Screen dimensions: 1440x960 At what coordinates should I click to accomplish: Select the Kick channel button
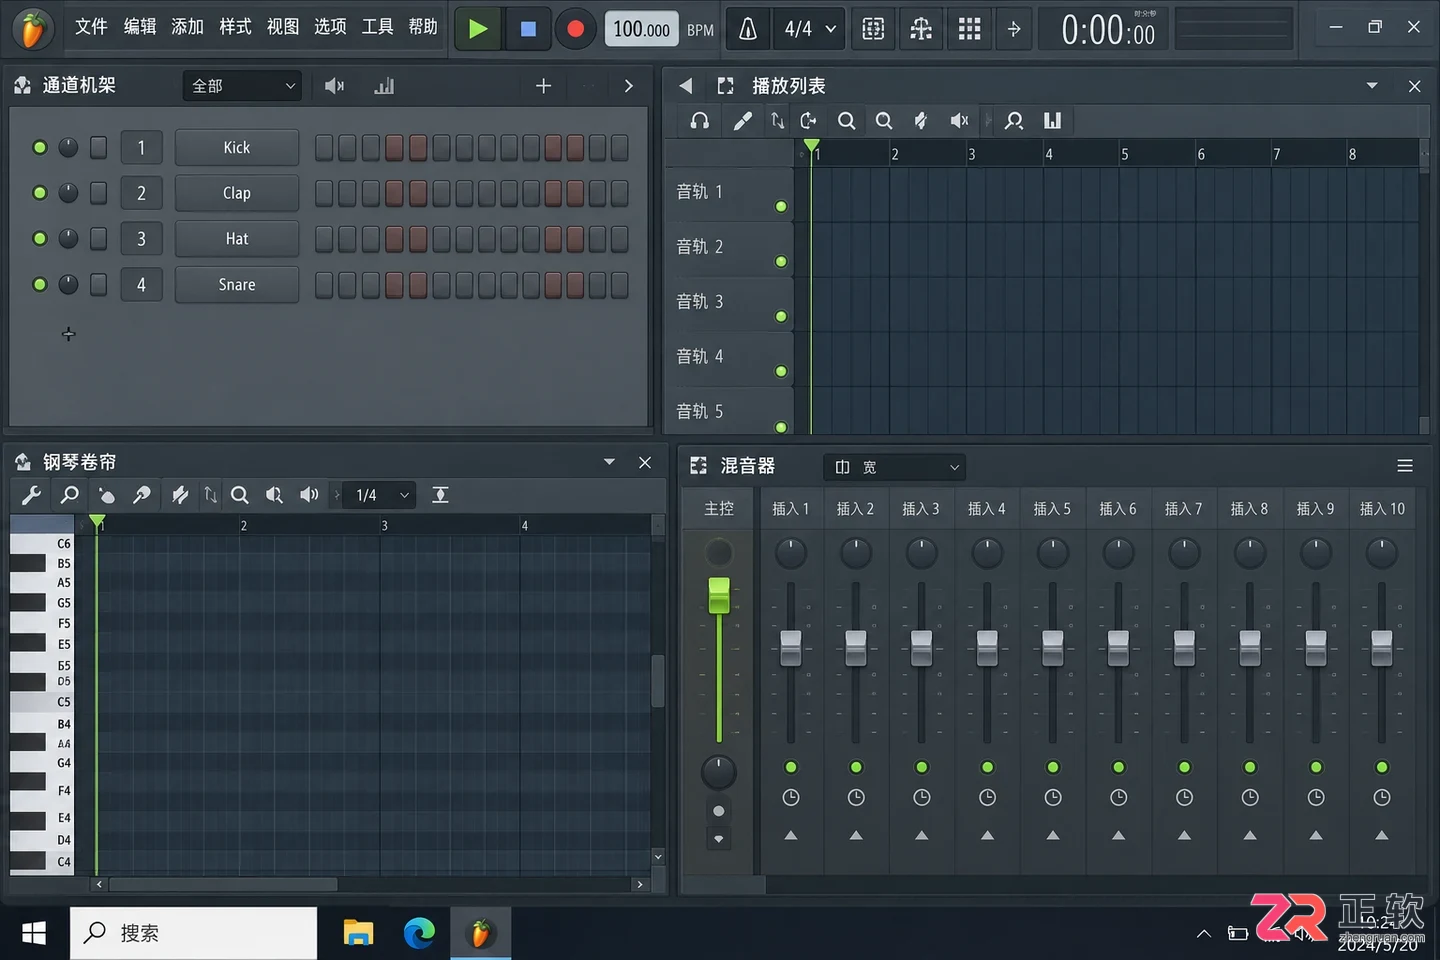[x=237, y=147]
